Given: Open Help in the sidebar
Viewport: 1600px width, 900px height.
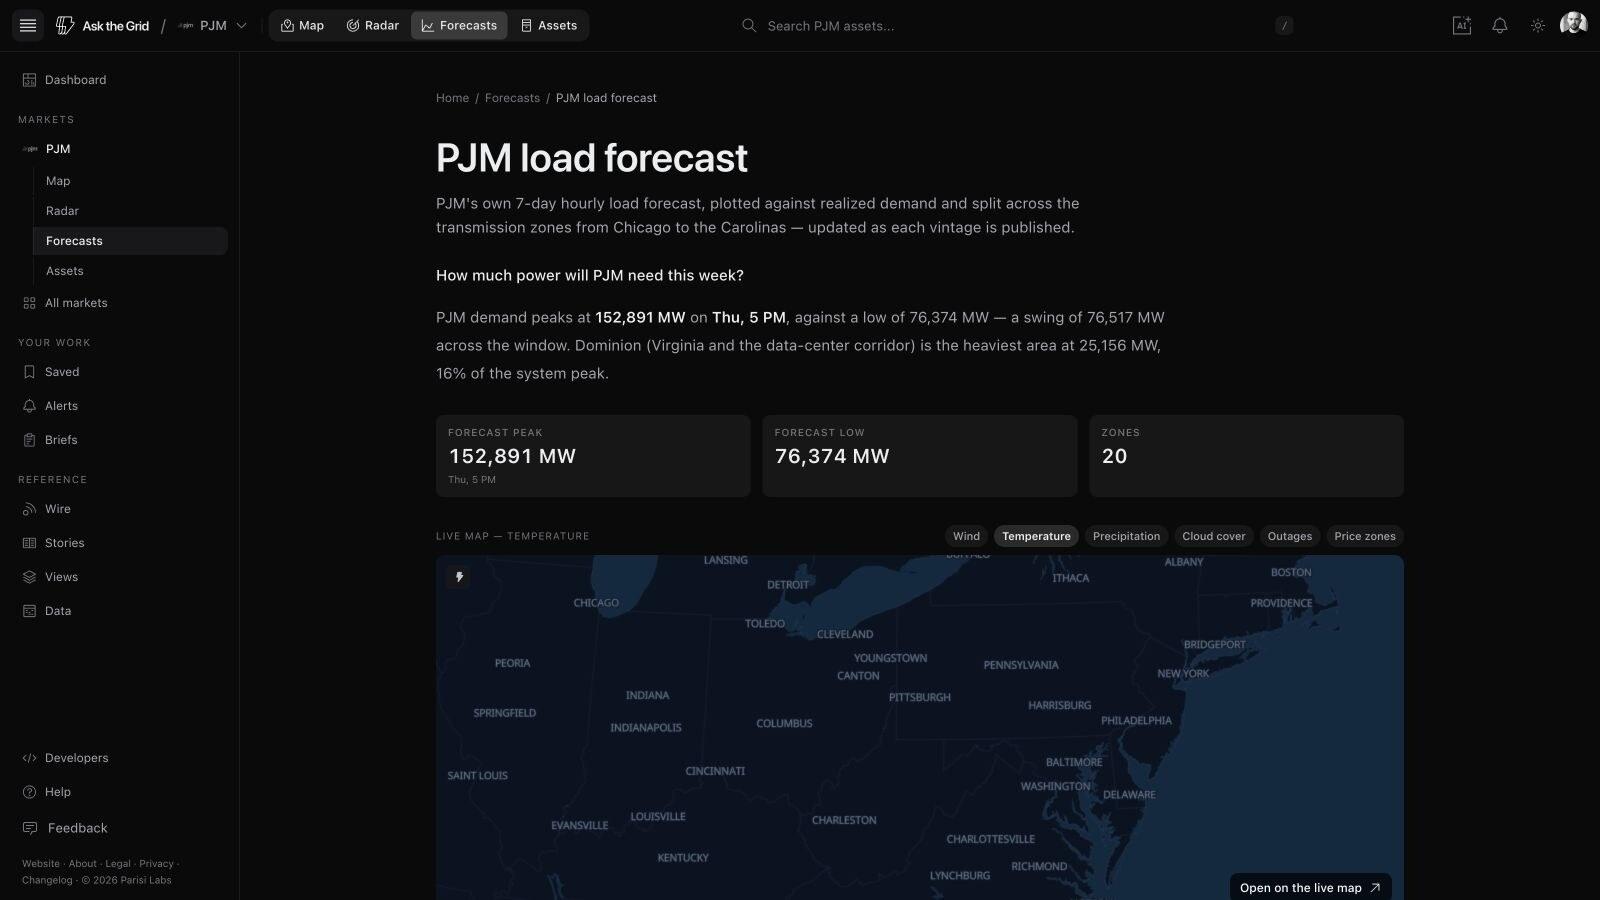Looking at the screenshot, I should click(x=120, y=792).
